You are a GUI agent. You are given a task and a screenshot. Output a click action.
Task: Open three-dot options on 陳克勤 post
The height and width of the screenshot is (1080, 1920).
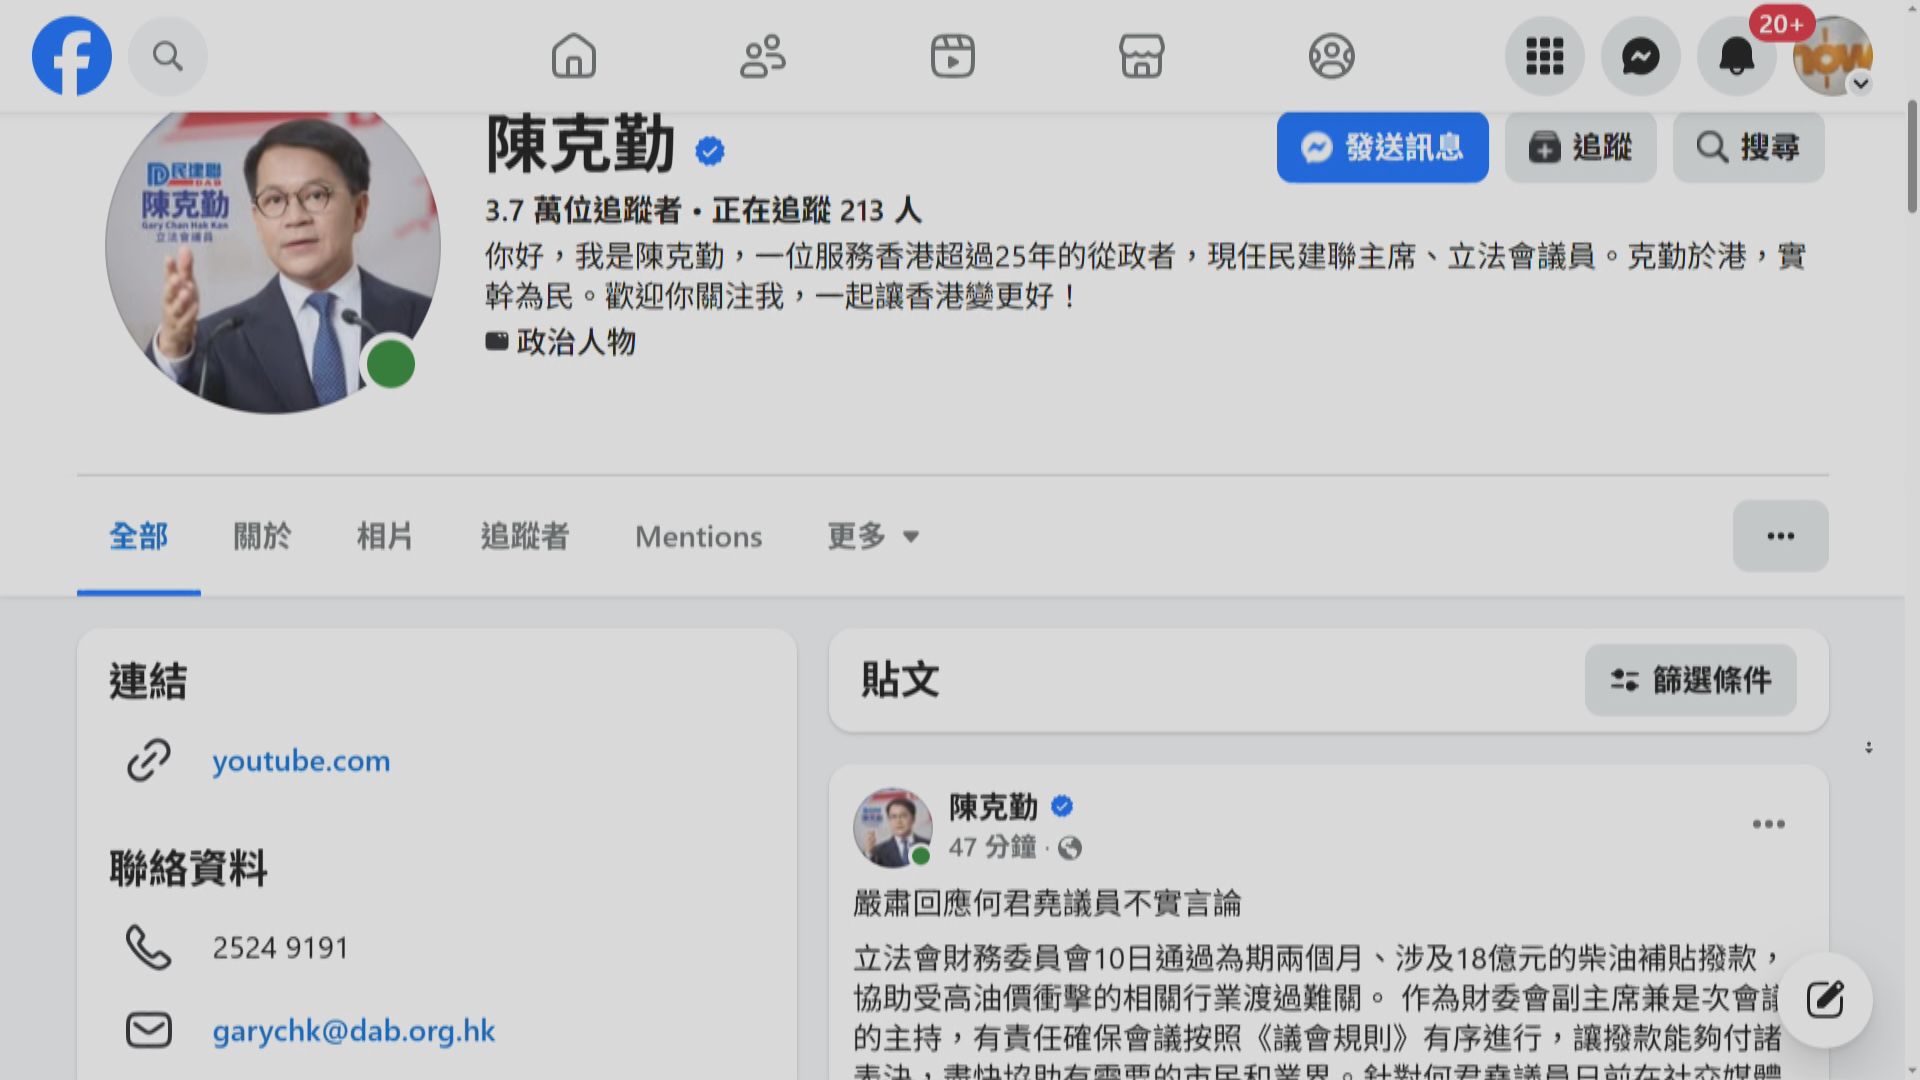[1768, 824]
